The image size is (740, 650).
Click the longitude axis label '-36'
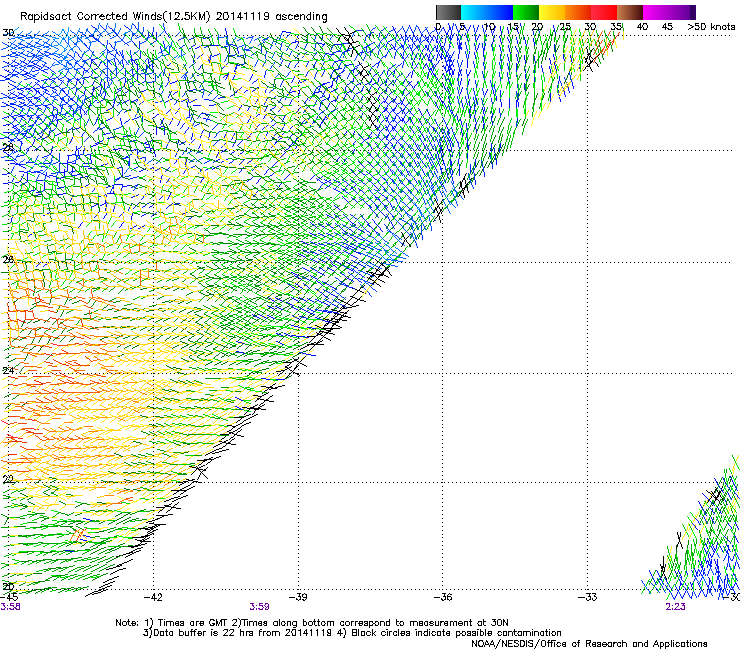pos(443,597)
